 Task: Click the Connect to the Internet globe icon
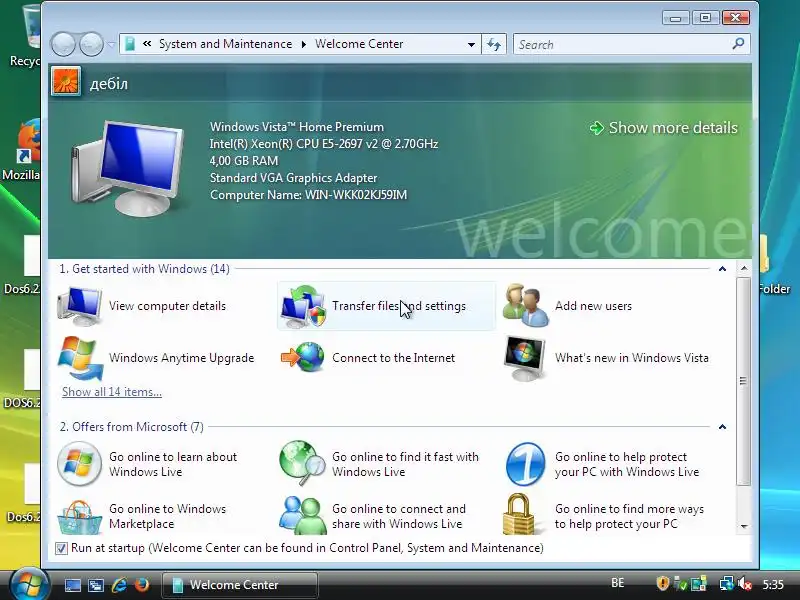pos(303,357)
